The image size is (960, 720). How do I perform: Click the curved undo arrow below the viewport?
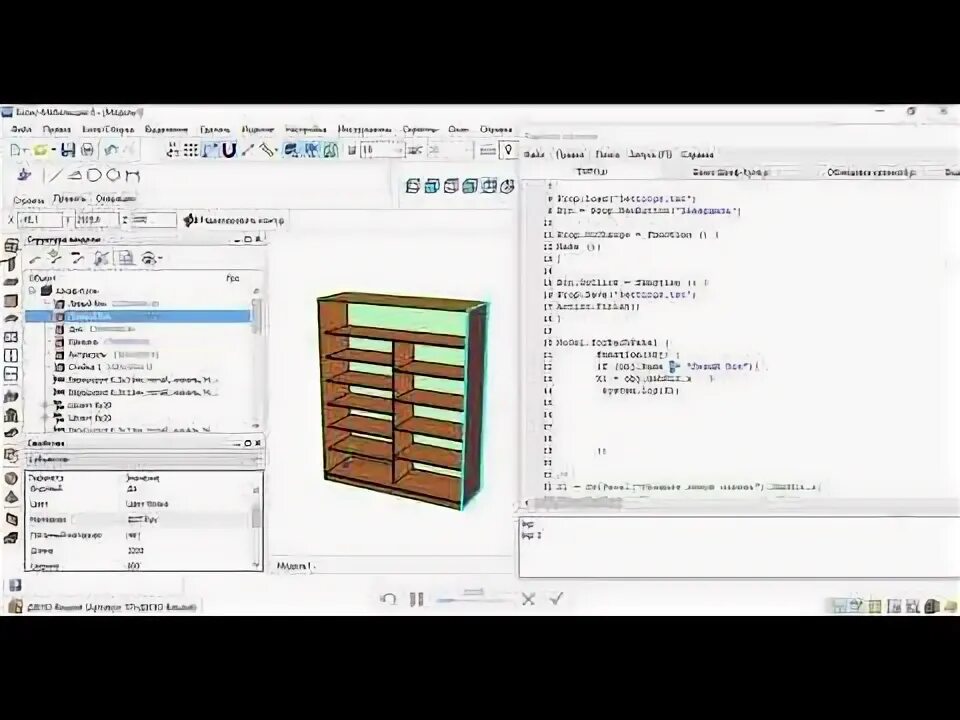point(388,599)
